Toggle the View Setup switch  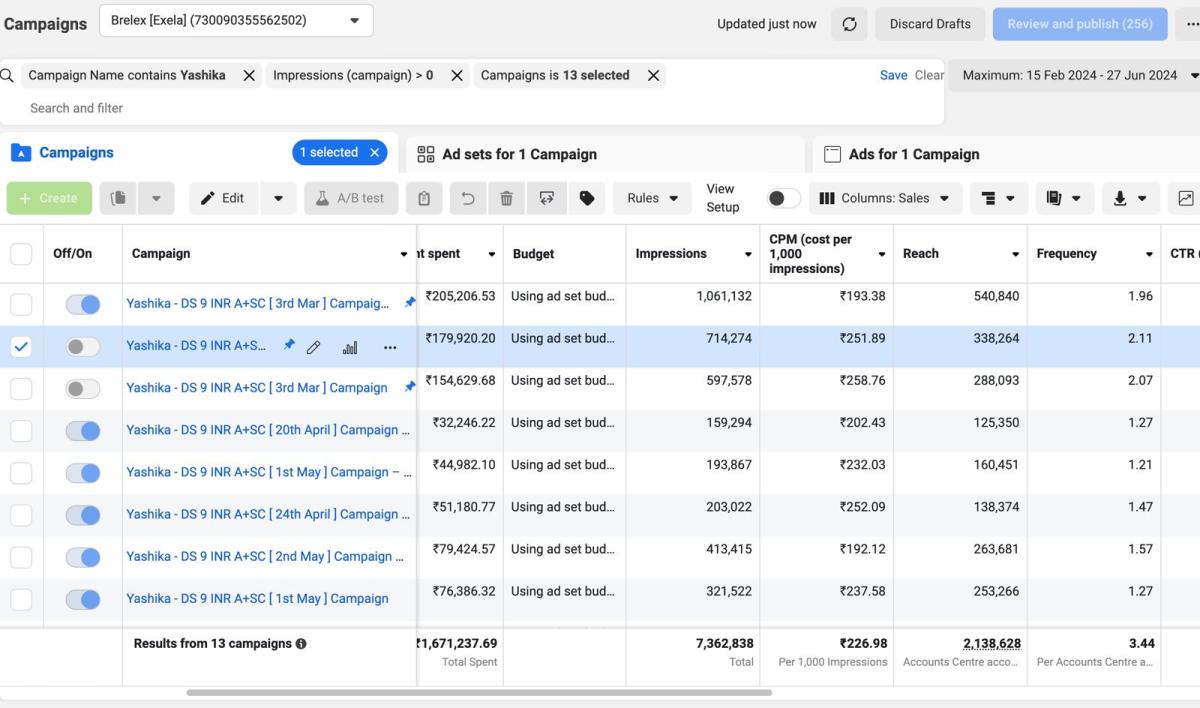pos(783,198)
